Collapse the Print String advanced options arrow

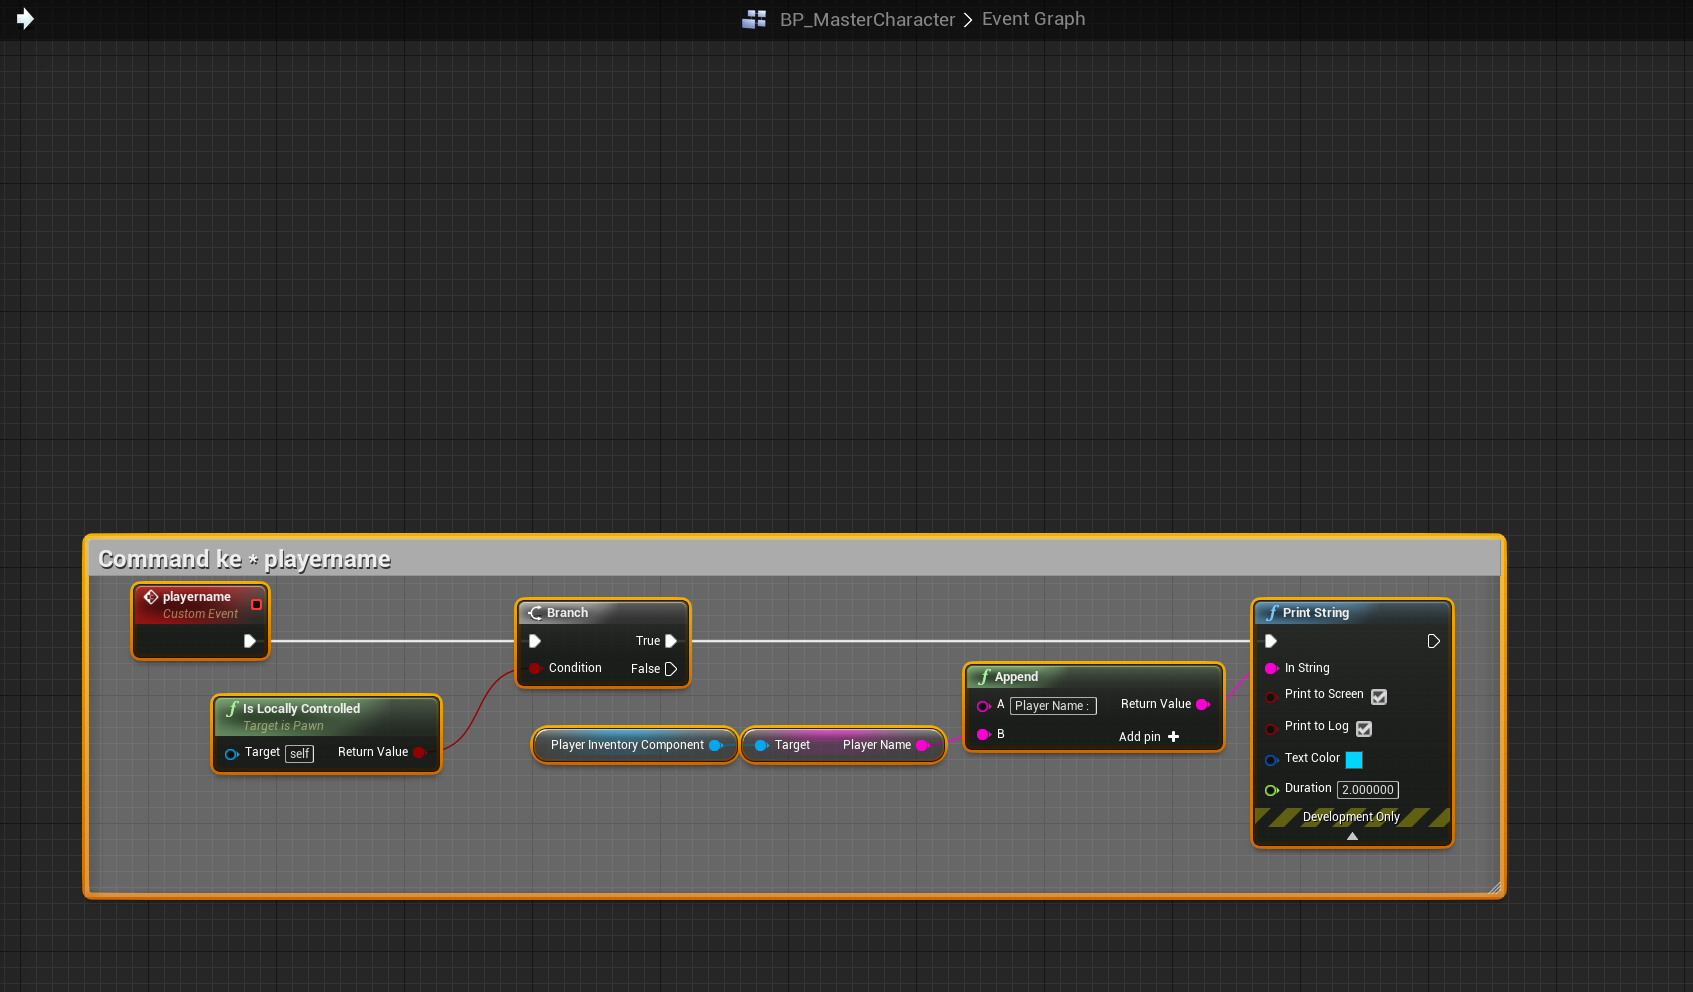coord(1352,836)
